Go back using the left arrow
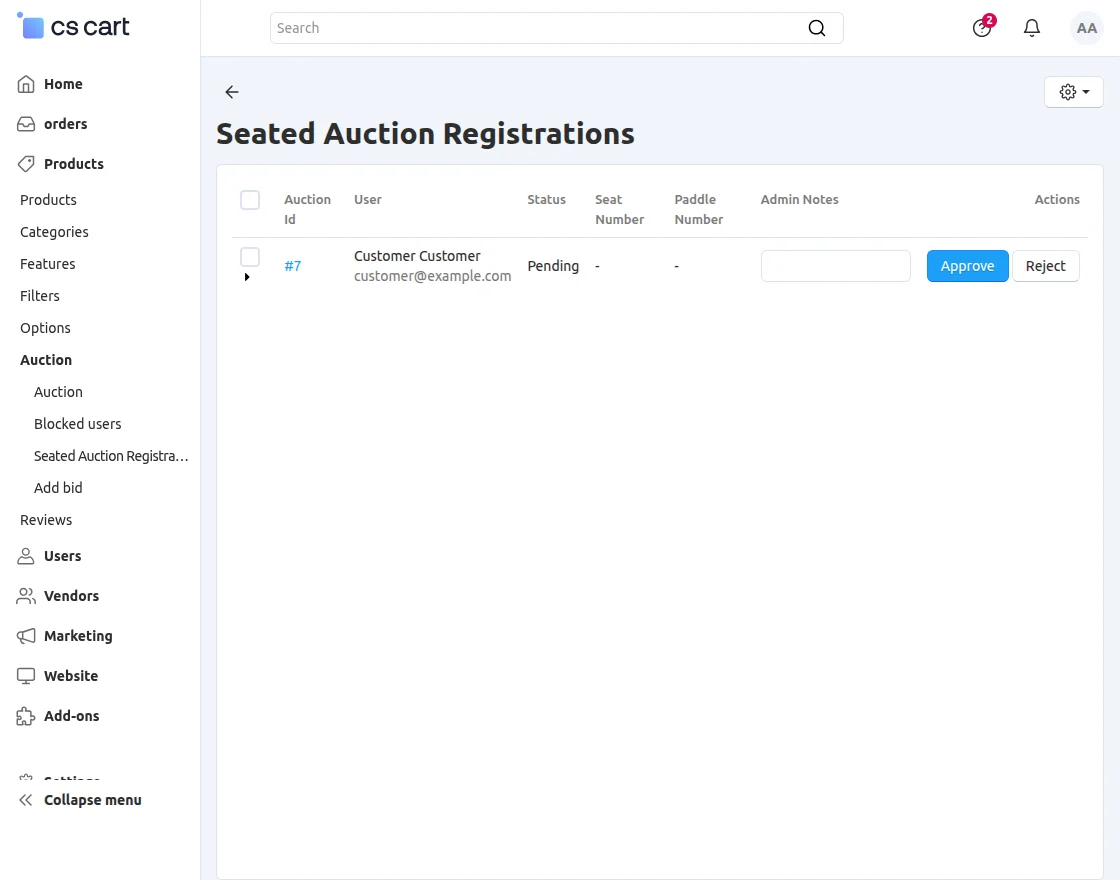Image resolution: width=1120 pixels, height=880 pixels. pyautogui.click(x=231, y=91)
